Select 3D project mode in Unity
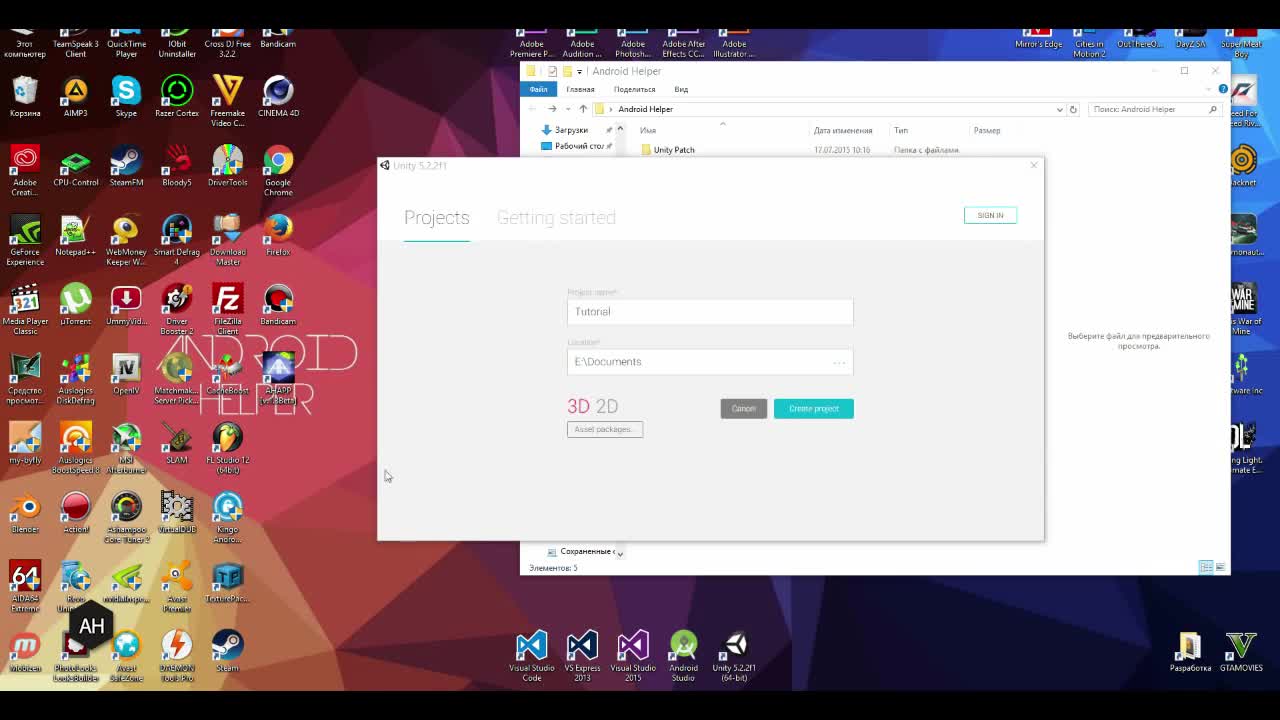1280x720 pixels. click(x=578, y=406)
